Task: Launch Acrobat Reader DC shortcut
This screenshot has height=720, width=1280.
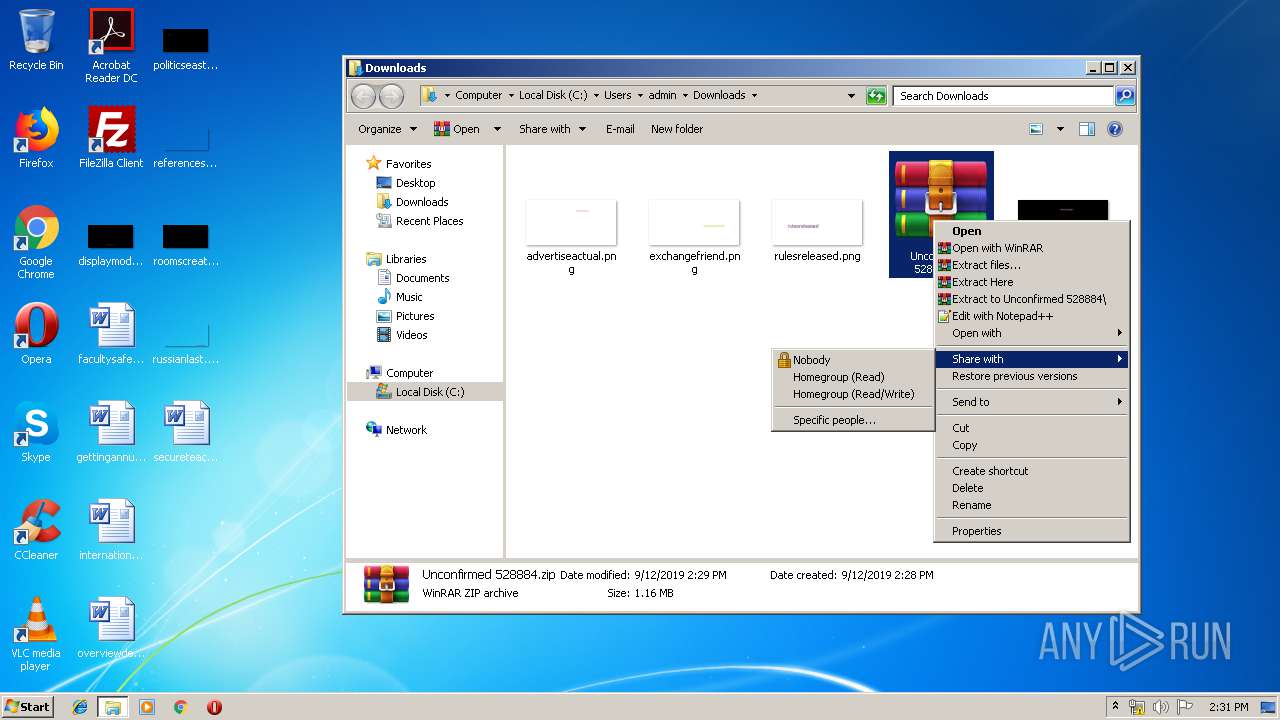Action: click(x=111, y=45)
